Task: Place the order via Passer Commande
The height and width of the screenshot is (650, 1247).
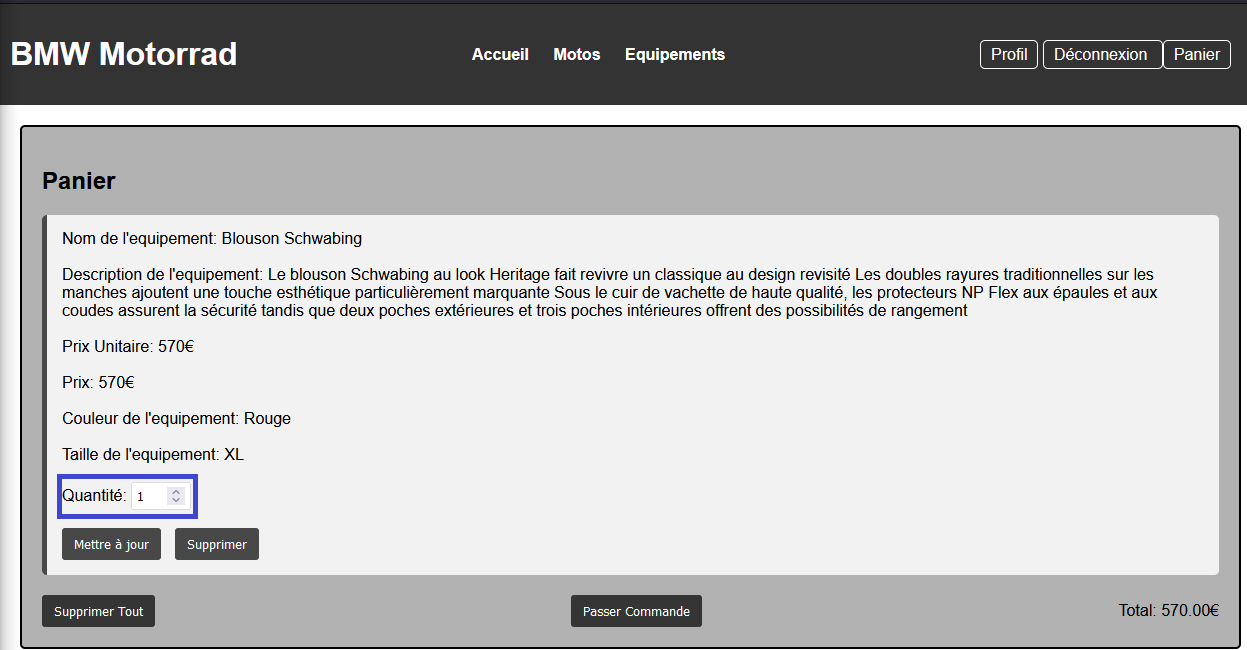Action: pyautogui.click(x=636, y=611)
